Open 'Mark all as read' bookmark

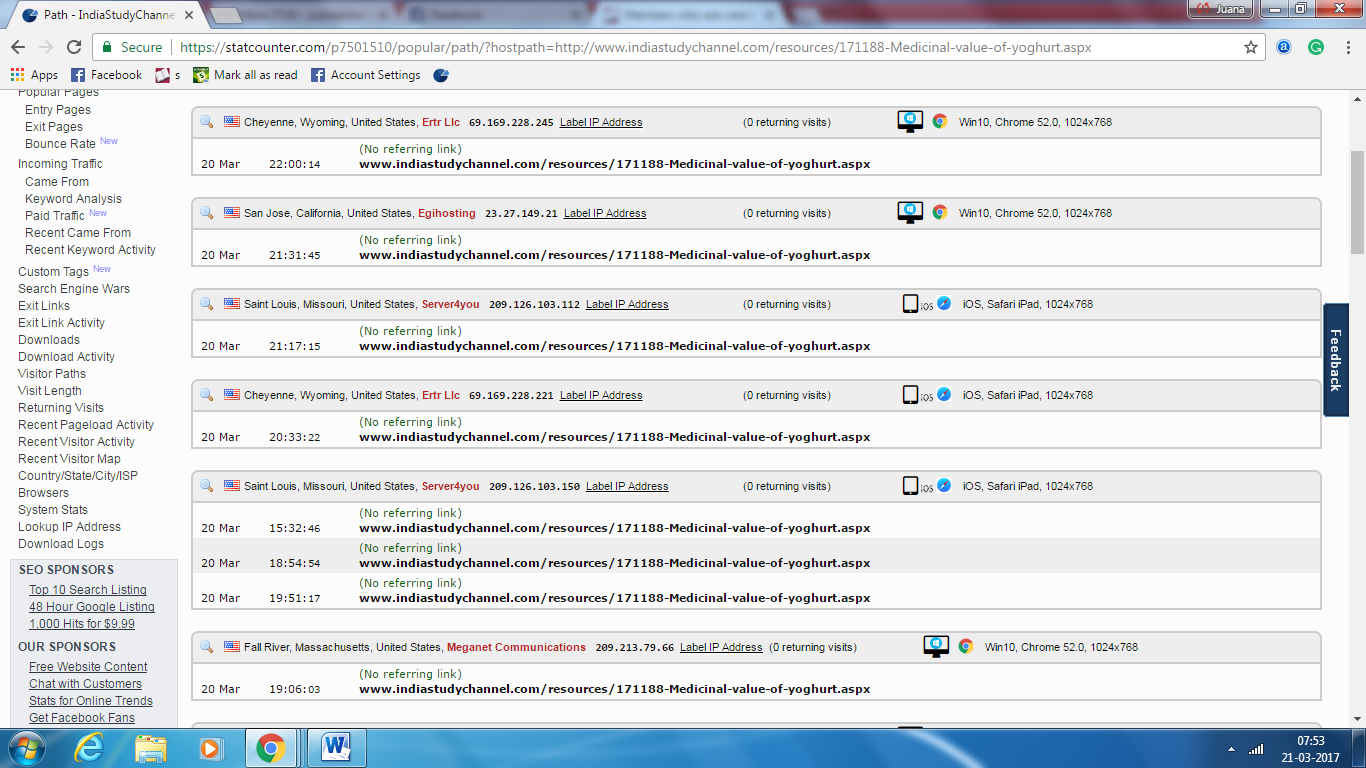[245, 75]
